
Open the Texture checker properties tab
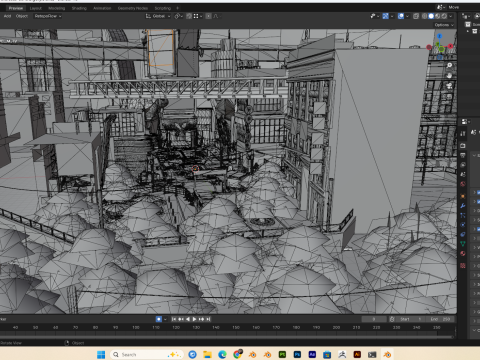463,266
